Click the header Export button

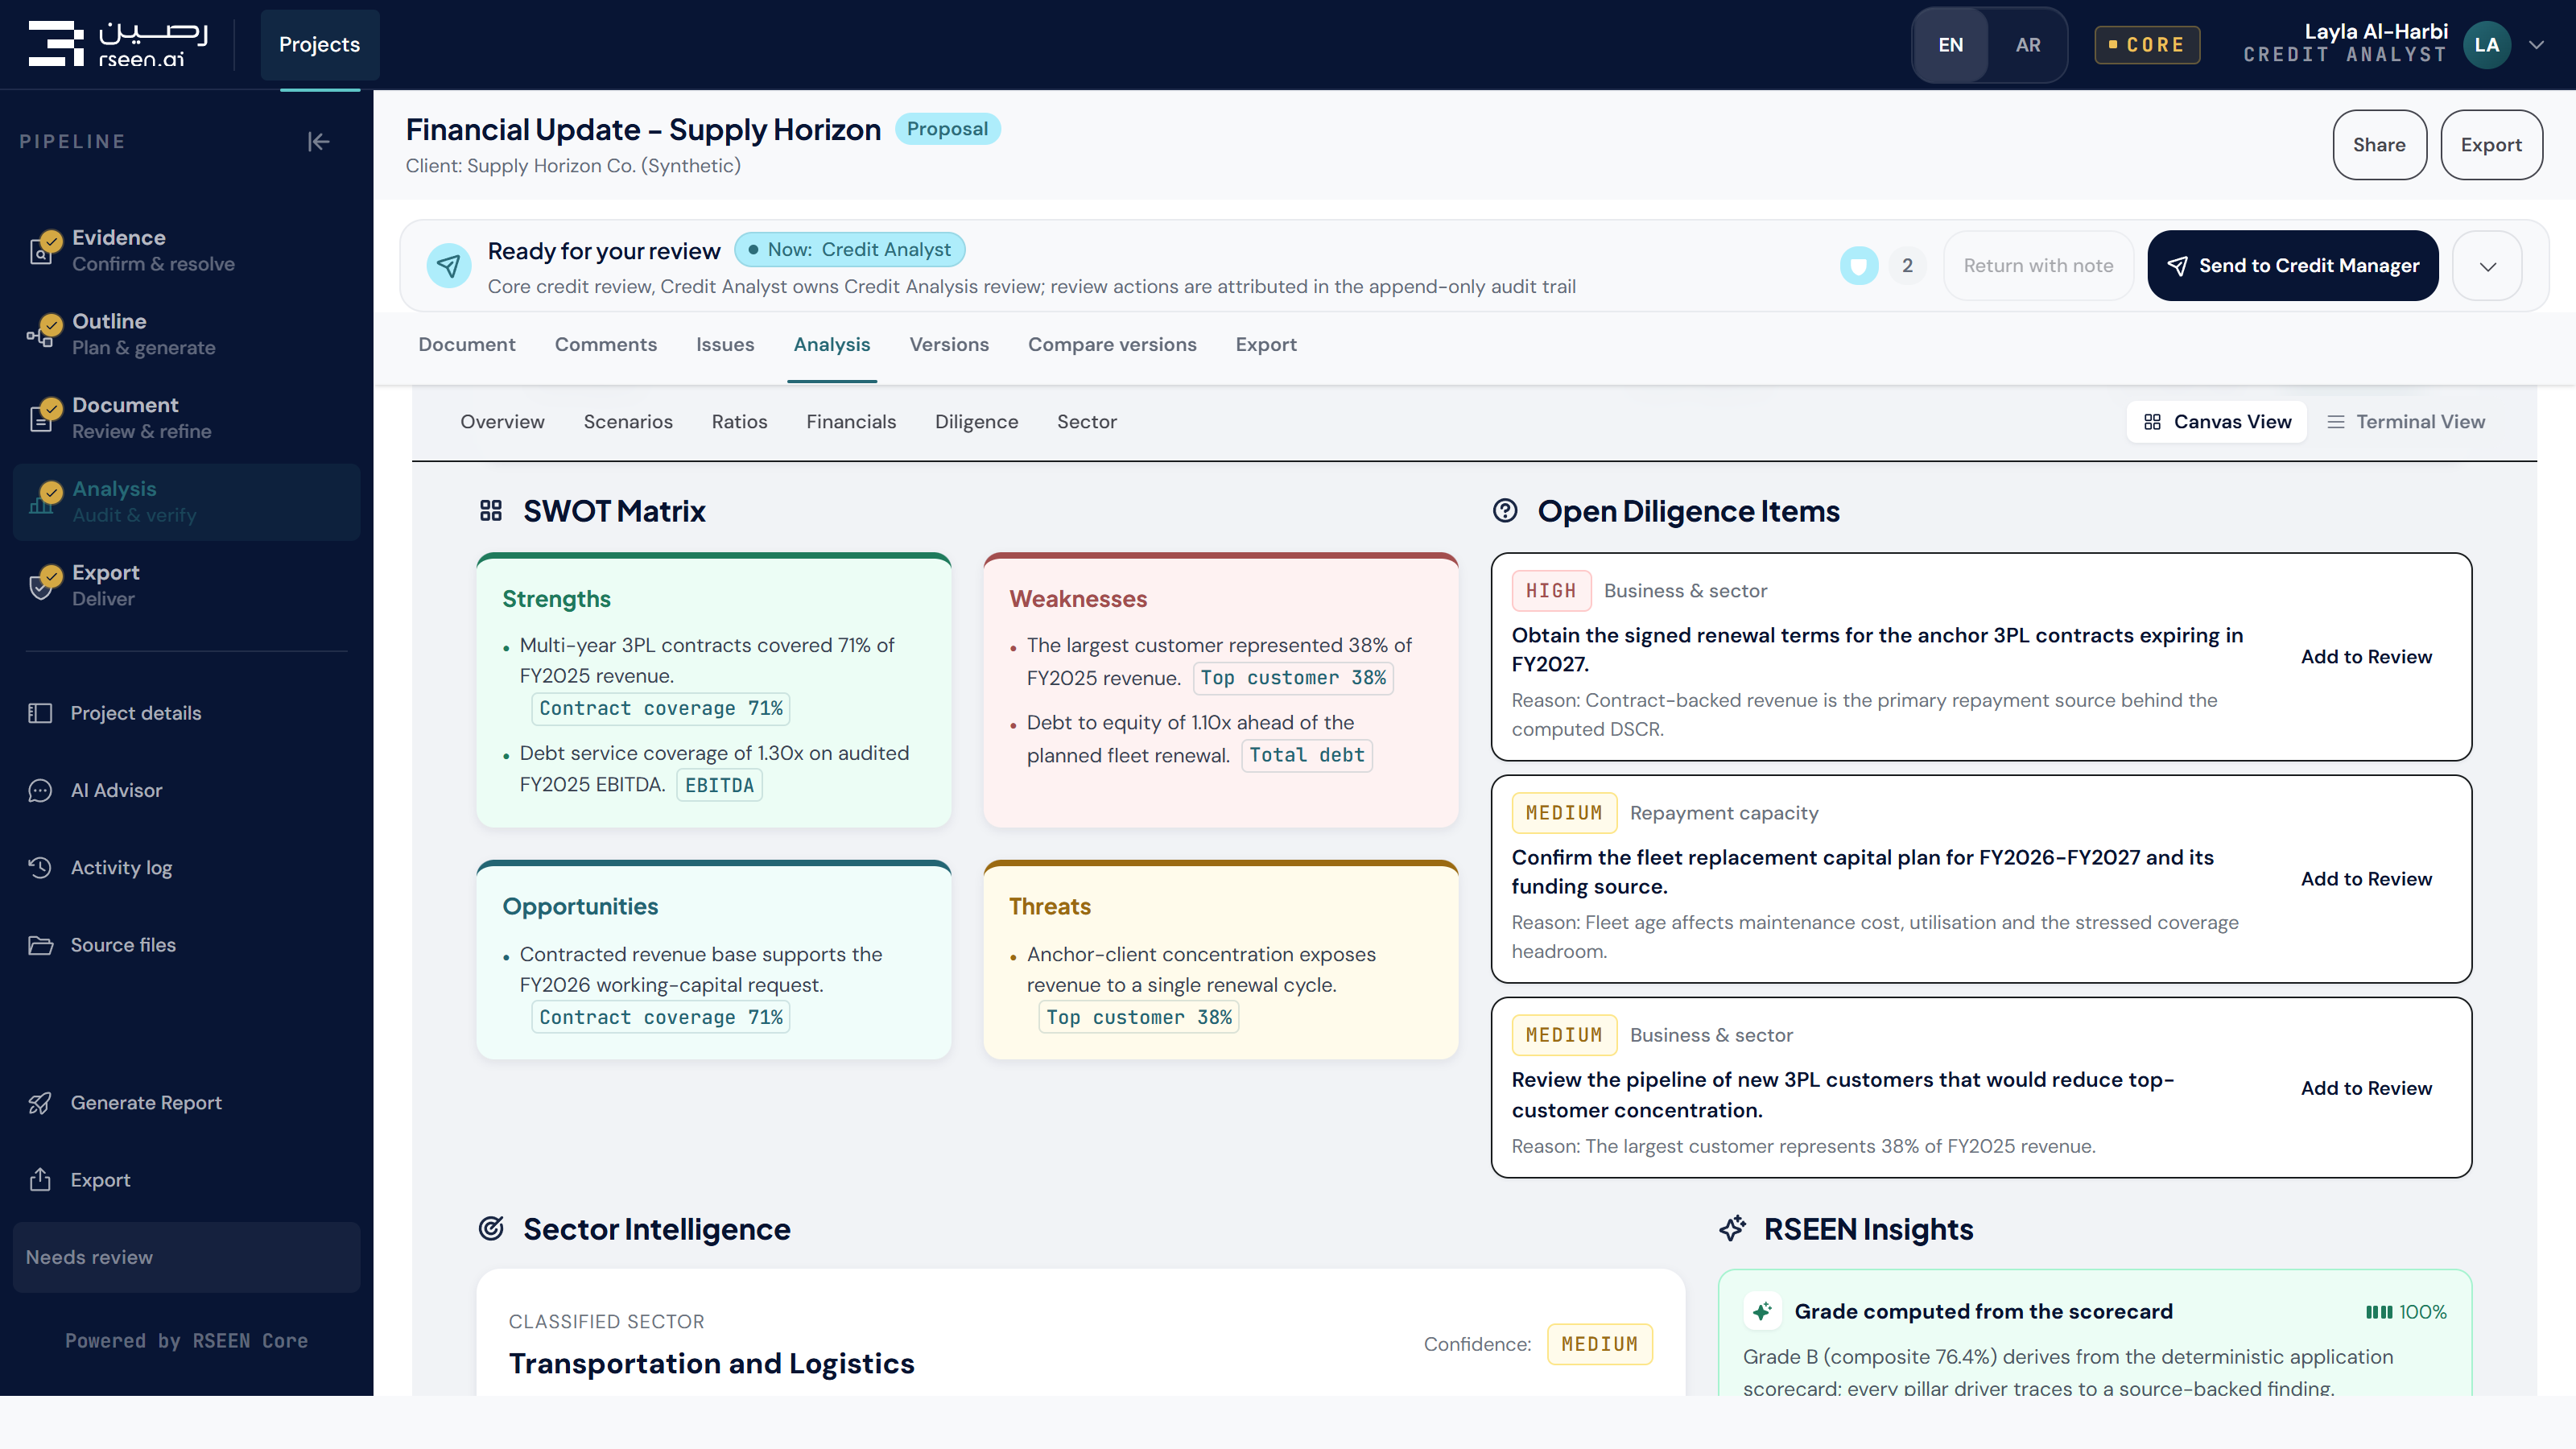(2491, 145)
